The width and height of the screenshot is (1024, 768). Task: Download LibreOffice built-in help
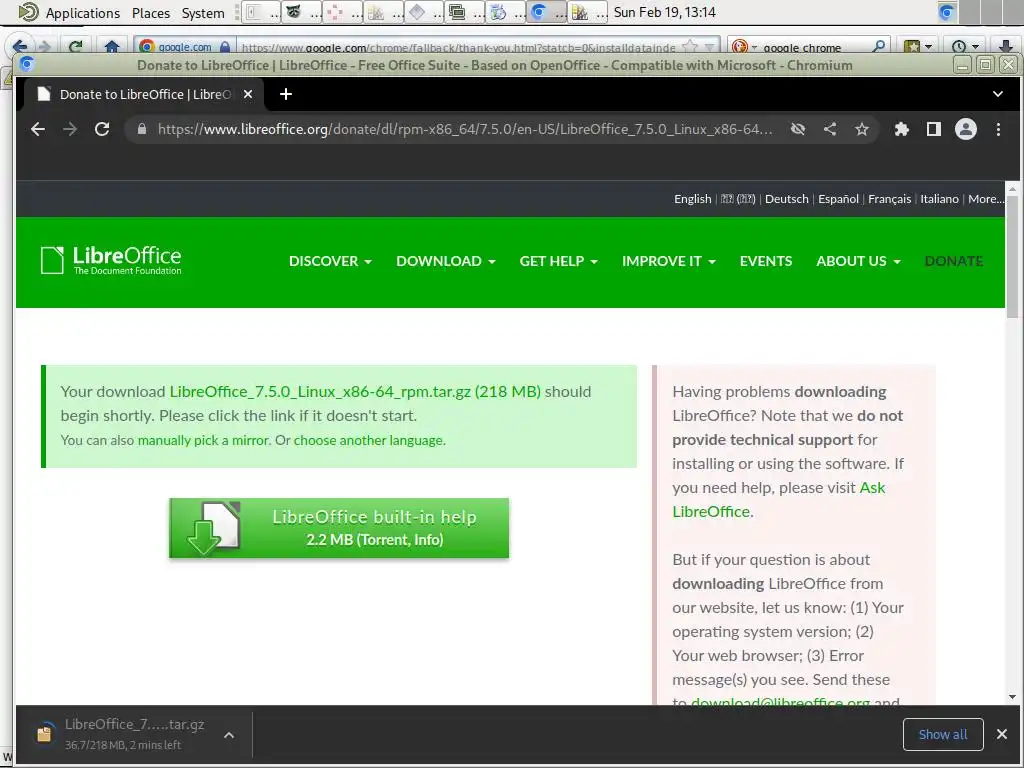coord(339,528)
